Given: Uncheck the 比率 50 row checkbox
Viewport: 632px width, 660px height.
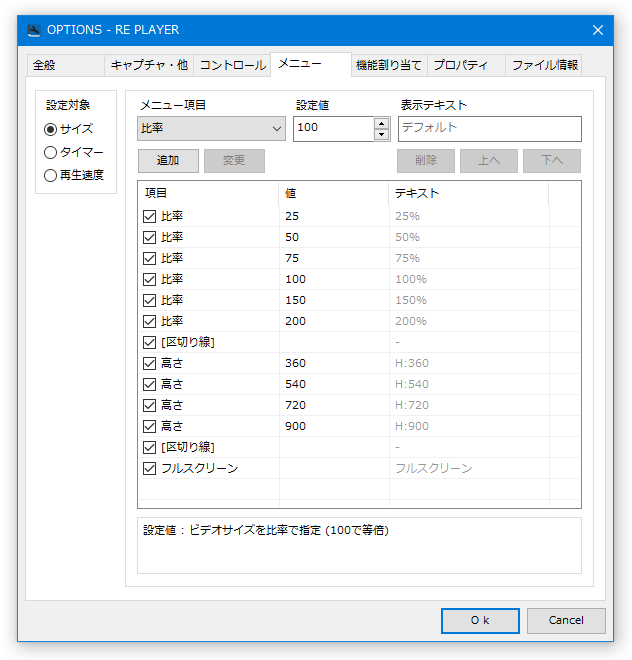Looking at the screenshot, I should click(149, 237).
